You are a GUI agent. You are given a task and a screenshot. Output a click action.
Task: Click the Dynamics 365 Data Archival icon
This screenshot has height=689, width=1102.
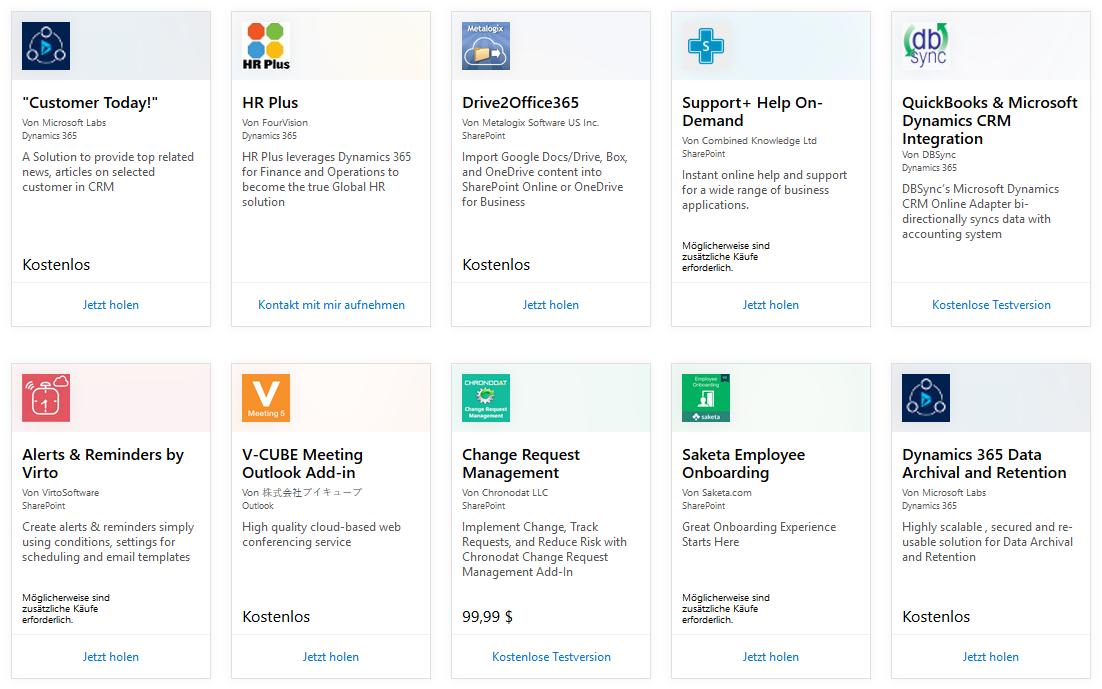click(x=926, y=398)
